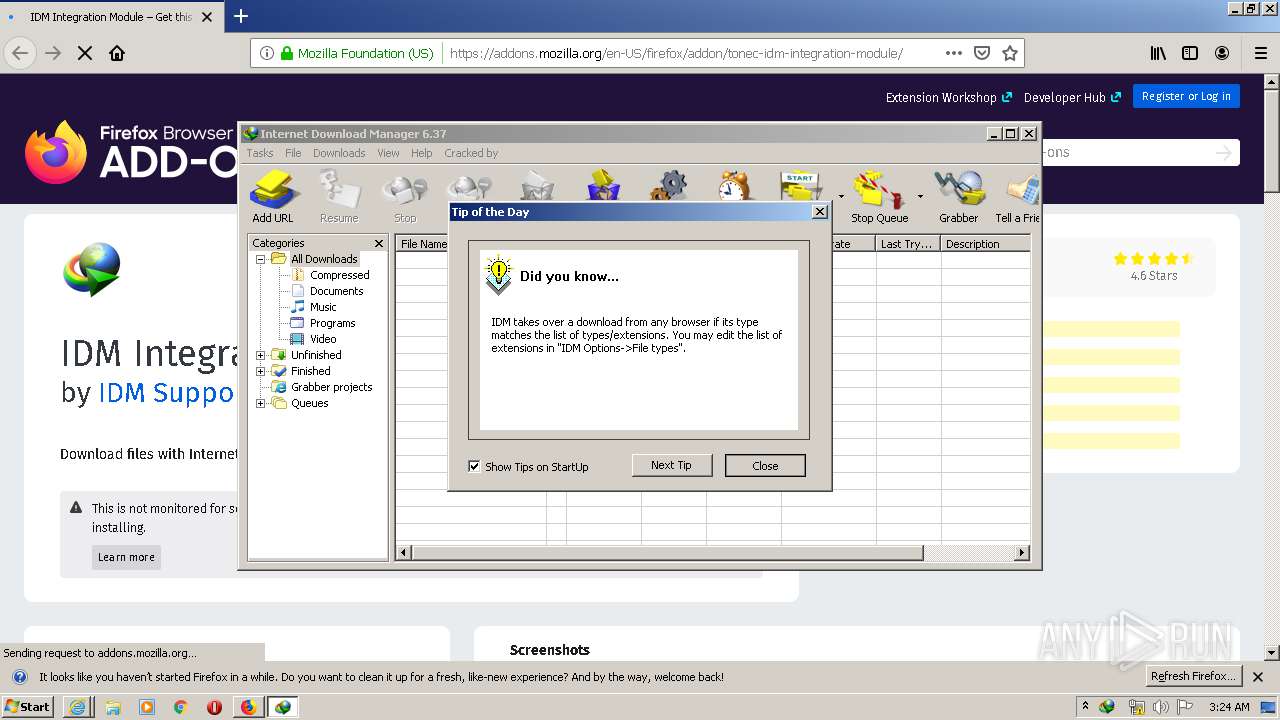The height and width of the screenshot is (720, 1280).
Task: Open the Stop Queue dropdown arrow
Action: 920,196
